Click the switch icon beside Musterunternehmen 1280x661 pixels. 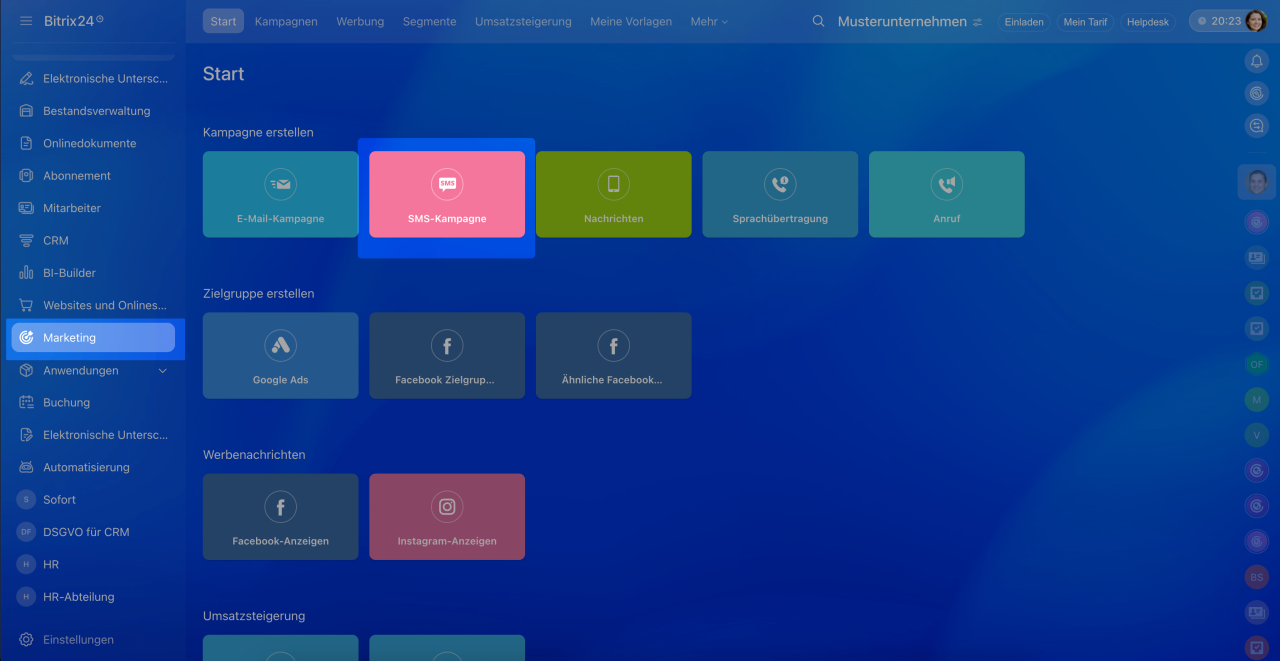(x=977, y=22)
